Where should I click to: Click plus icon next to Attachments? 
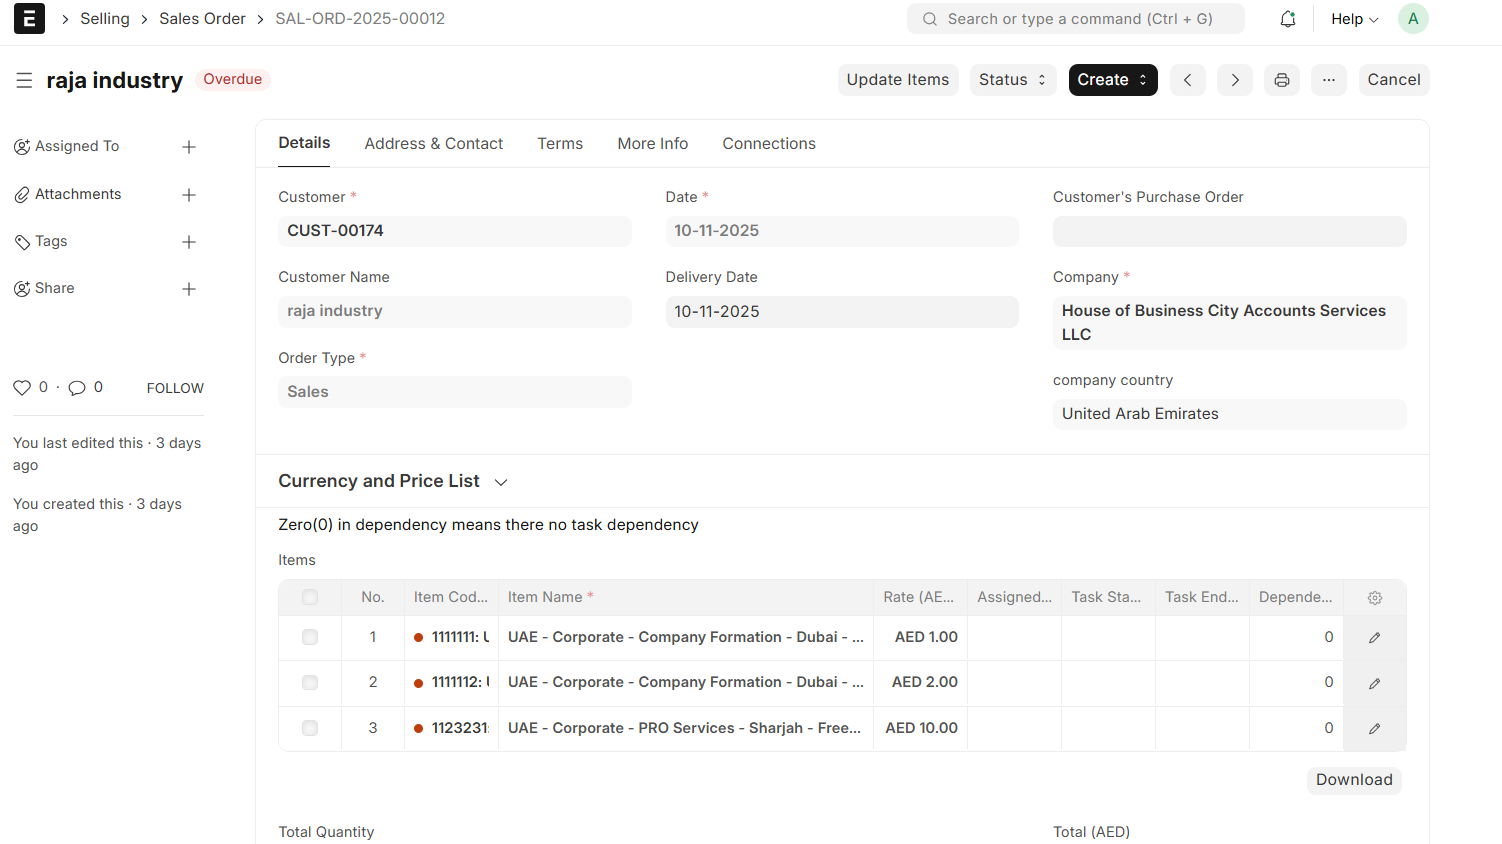click(189, 195)
